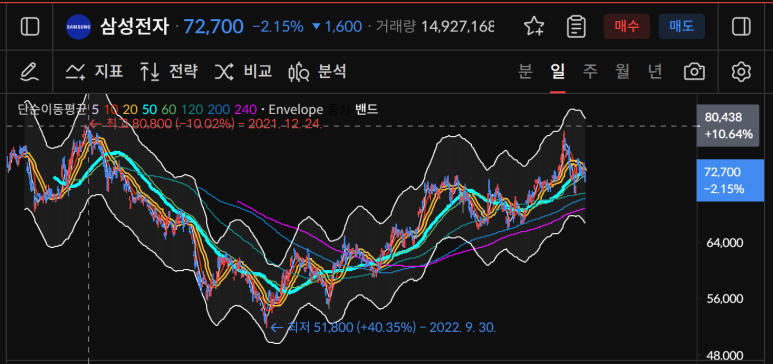Switch to 일 daily chart interval
This screenshot has width=773, height=364.
pyautogui.click(x=558, y=72)
